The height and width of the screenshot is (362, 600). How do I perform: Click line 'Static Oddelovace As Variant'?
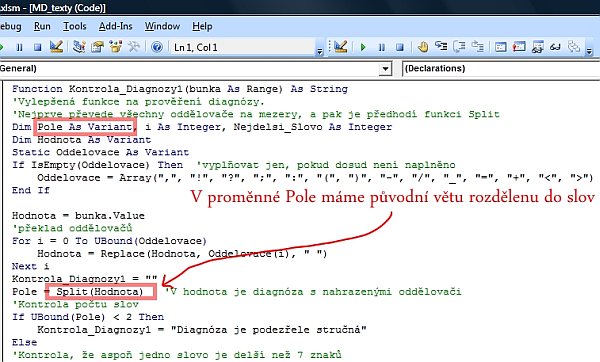pos(100,152)
